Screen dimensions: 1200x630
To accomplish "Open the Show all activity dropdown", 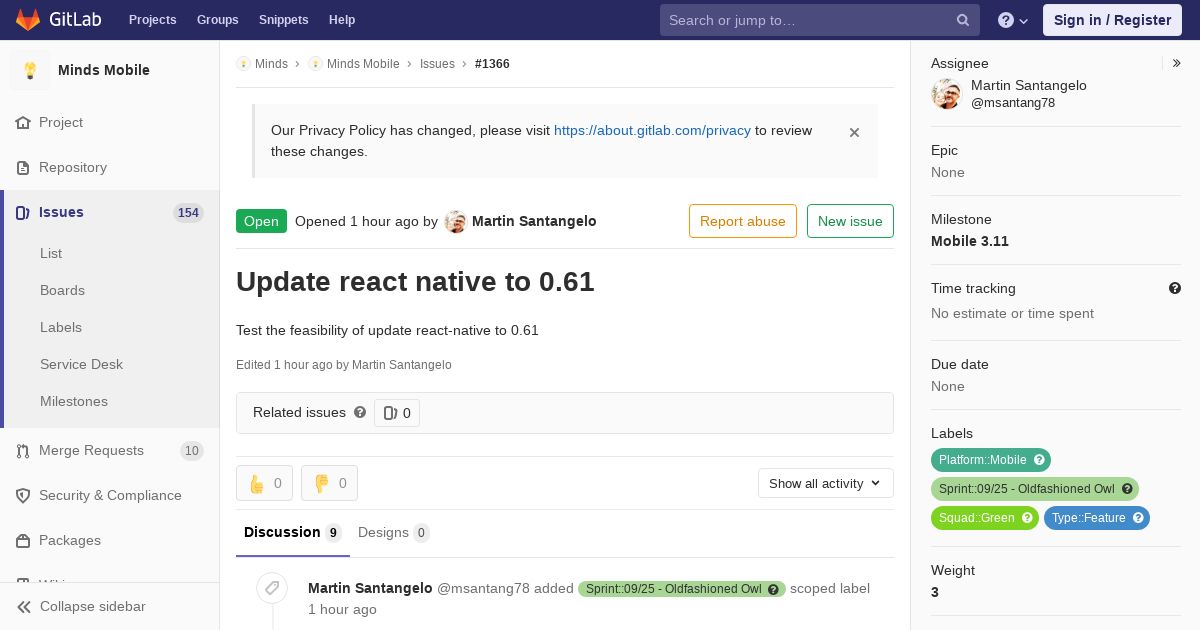I will [825, 483].
